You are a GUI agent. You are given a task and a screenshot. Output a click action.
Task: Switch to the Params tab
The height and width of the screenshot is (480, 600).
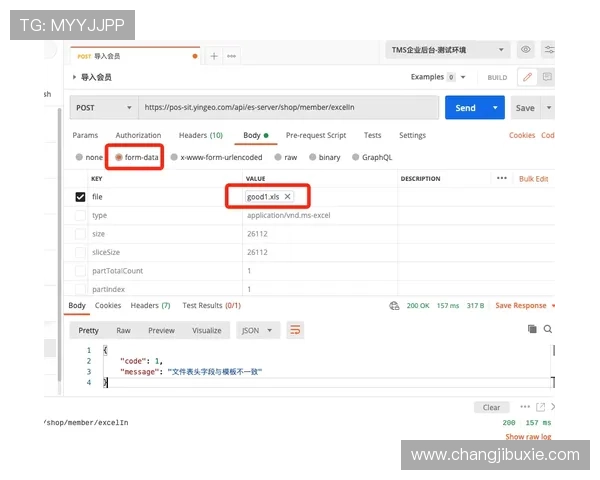click(85, 135)
